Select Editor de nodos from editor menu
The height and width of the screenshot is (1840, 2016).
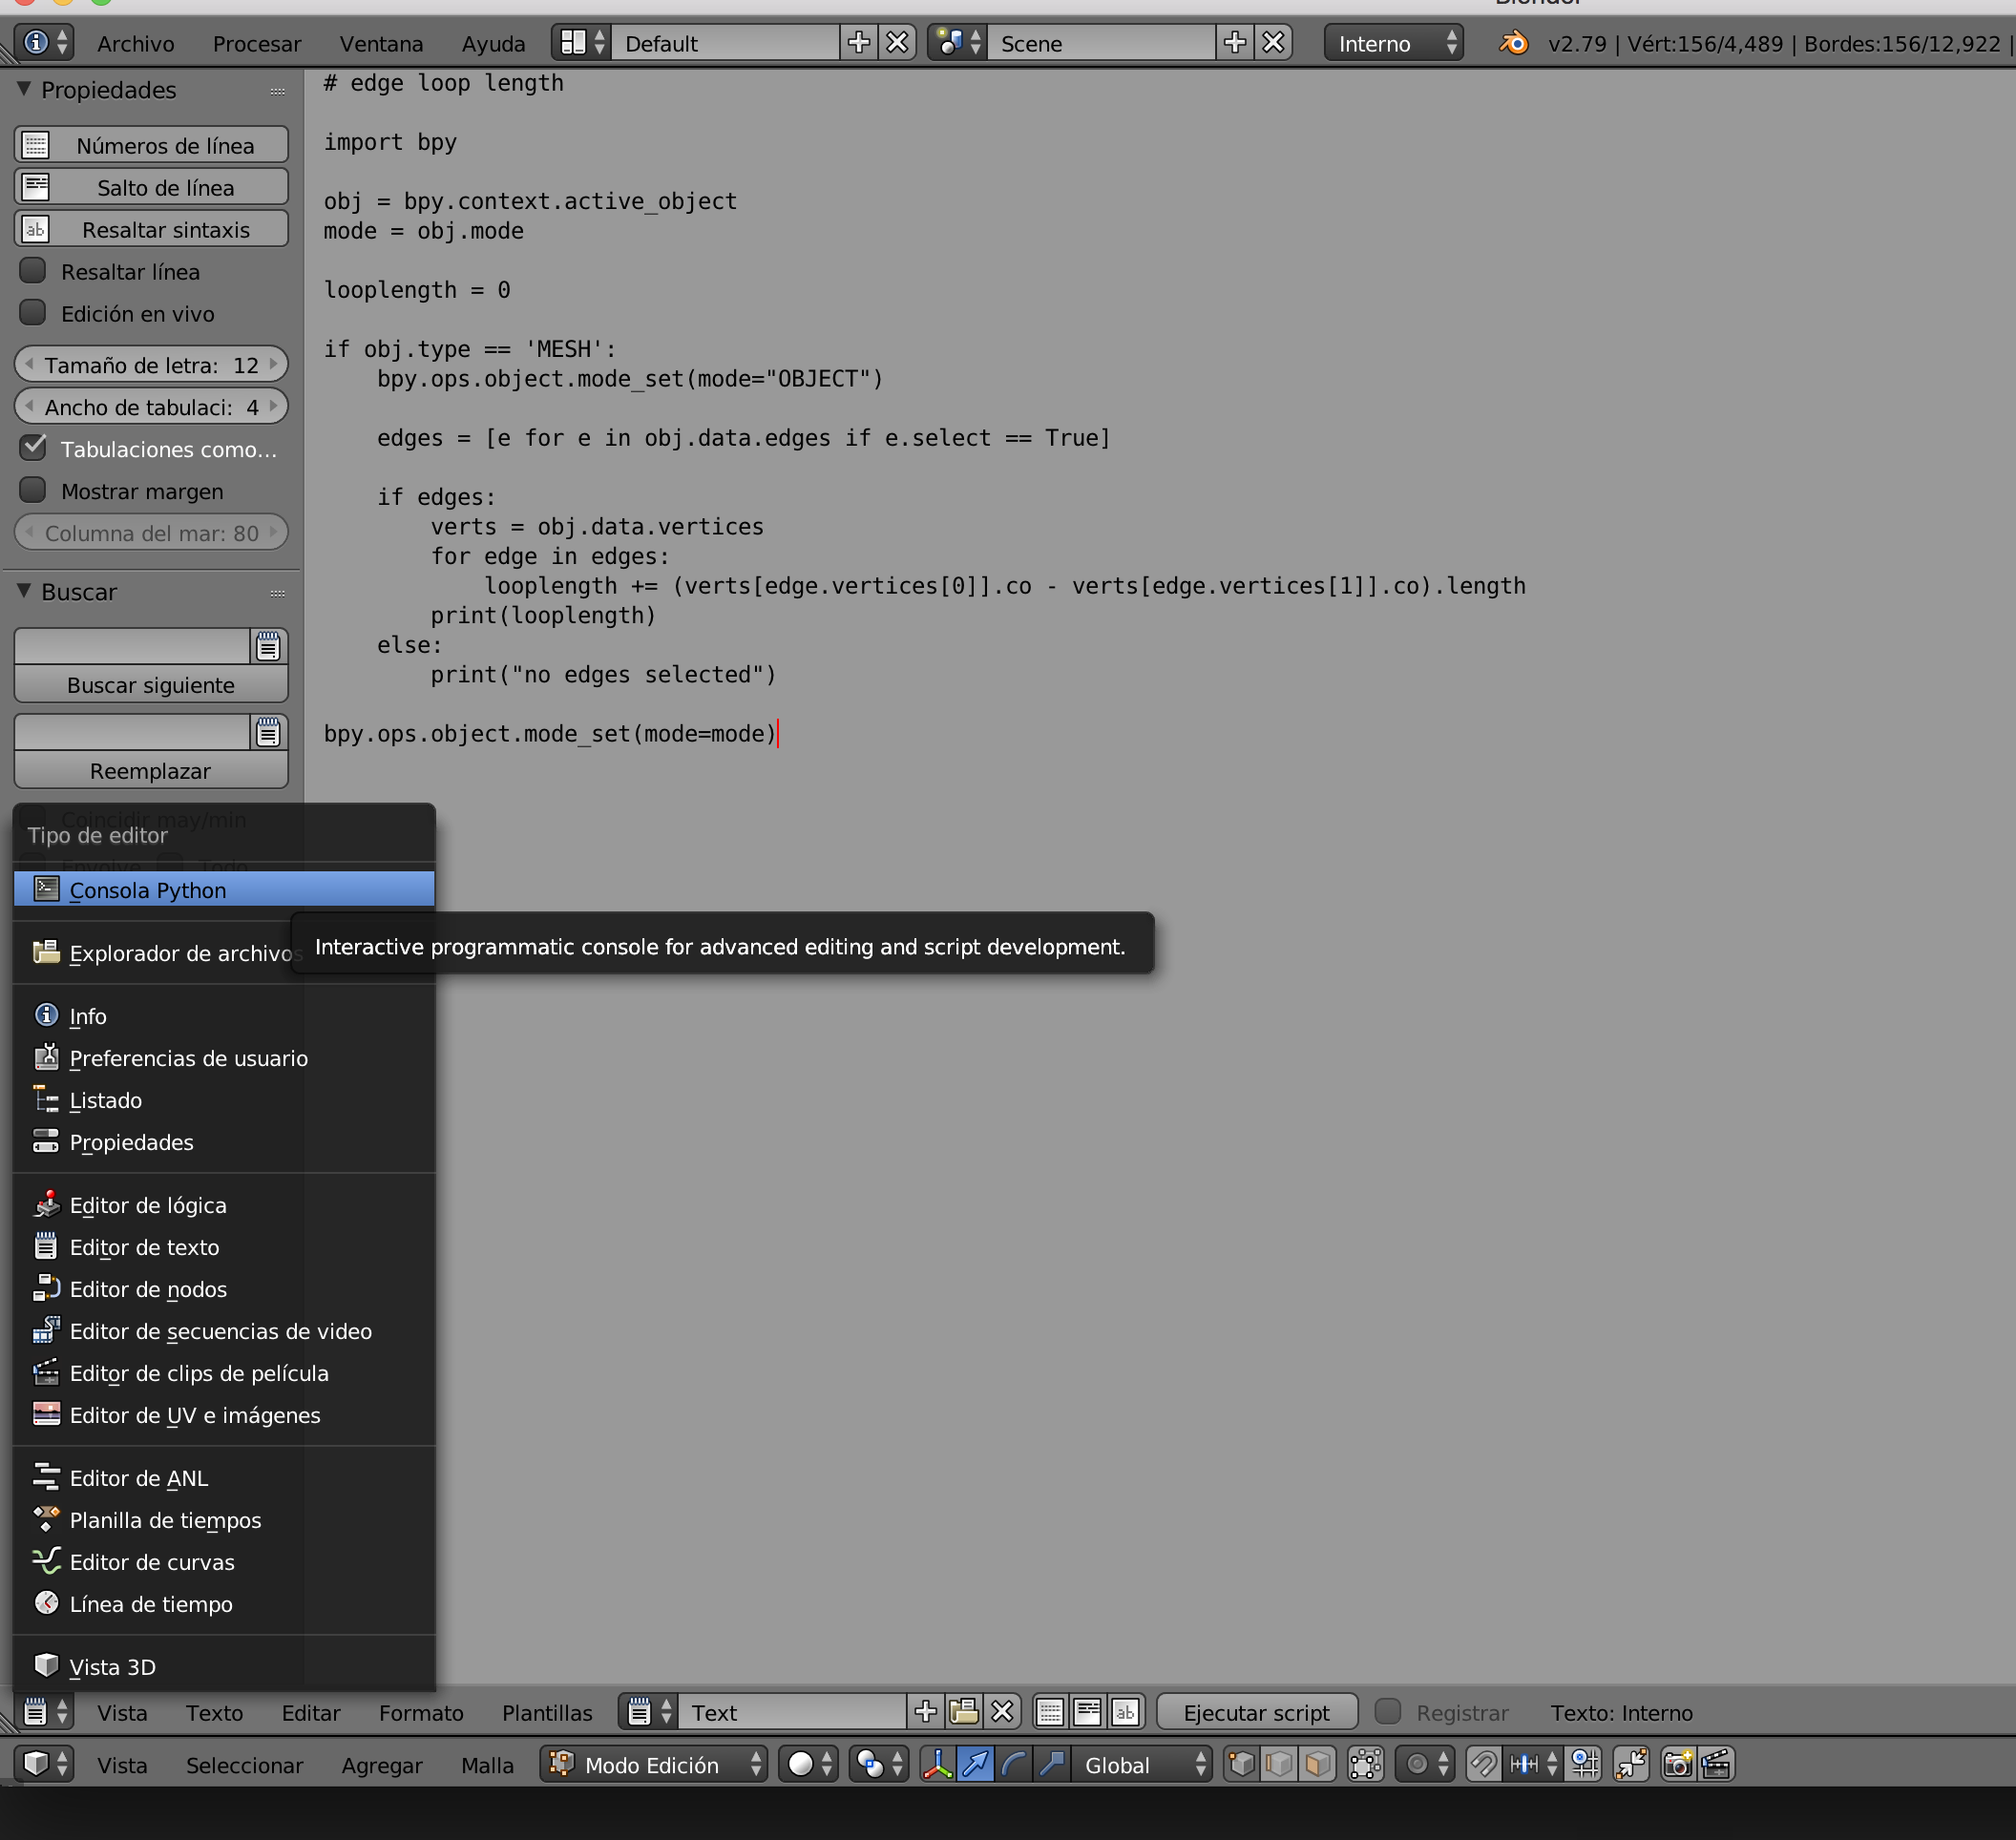(x=148, y=1289)
